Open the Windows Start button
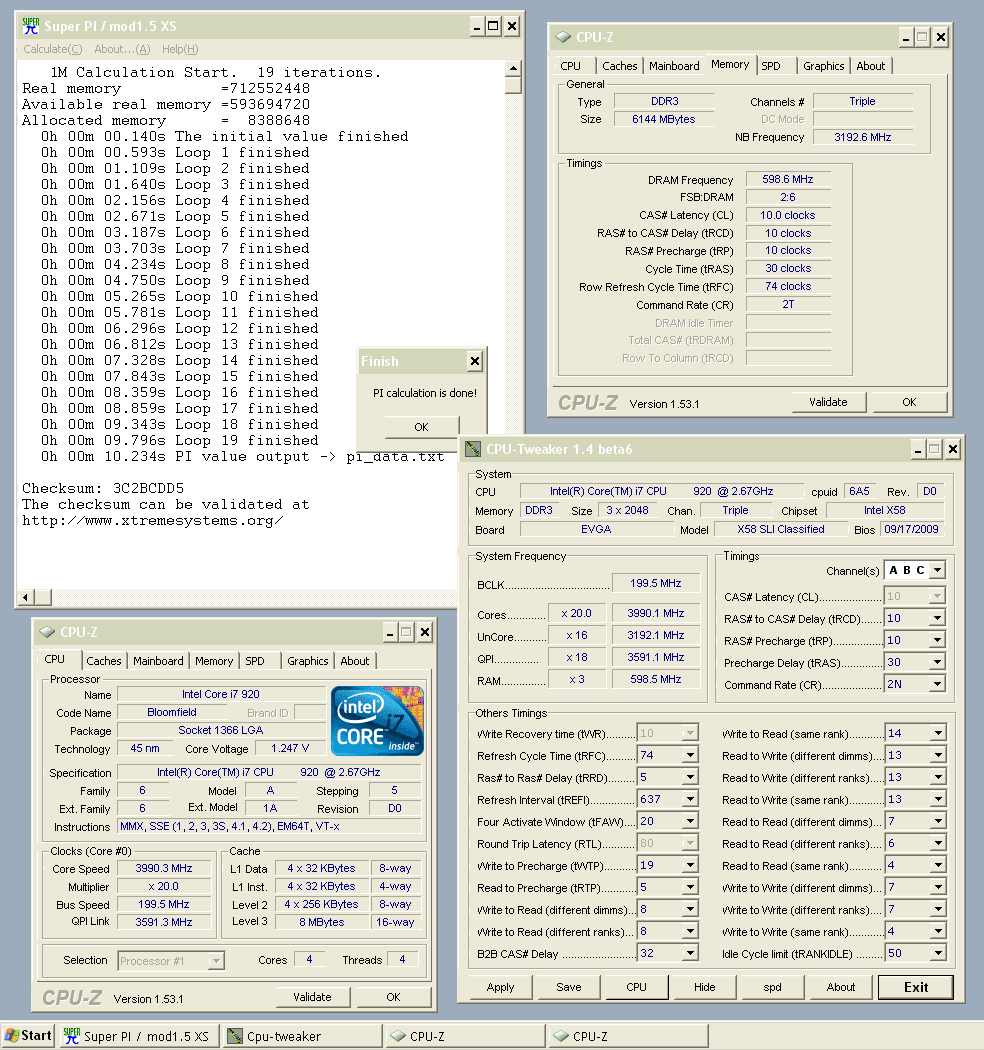The image size is (984, 1050). pos(27,1035)
